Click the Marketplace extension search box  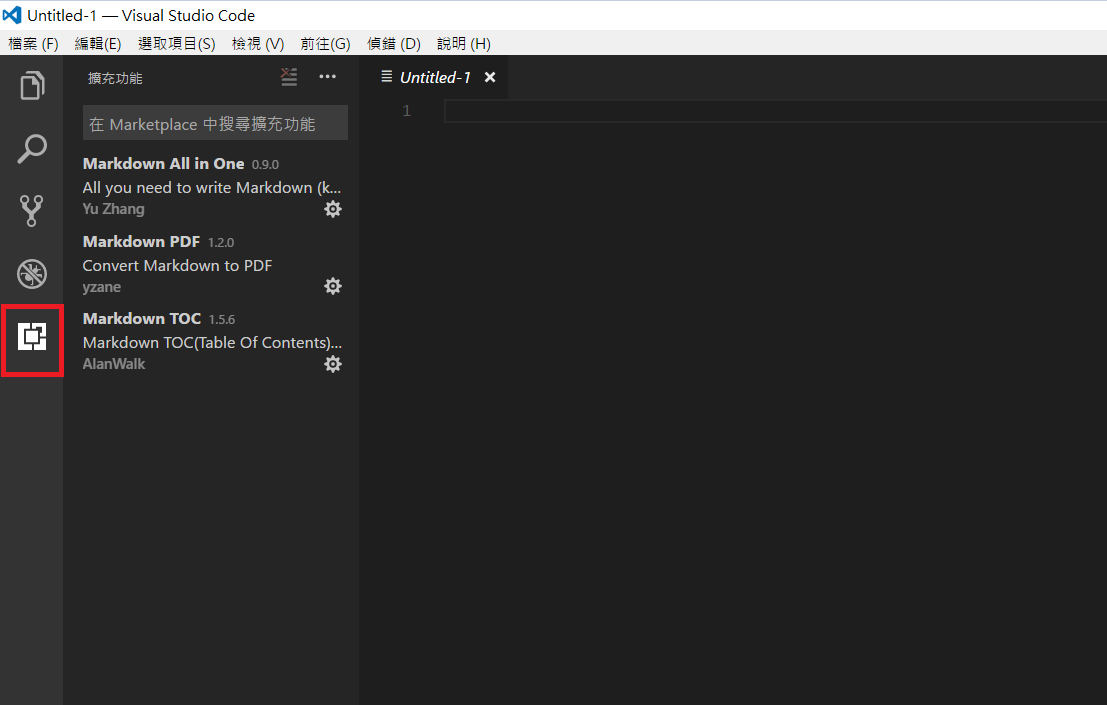[x=215, y=123]
